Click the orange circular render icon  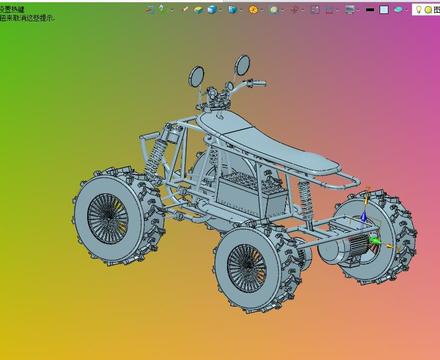[x=253, y=10]
